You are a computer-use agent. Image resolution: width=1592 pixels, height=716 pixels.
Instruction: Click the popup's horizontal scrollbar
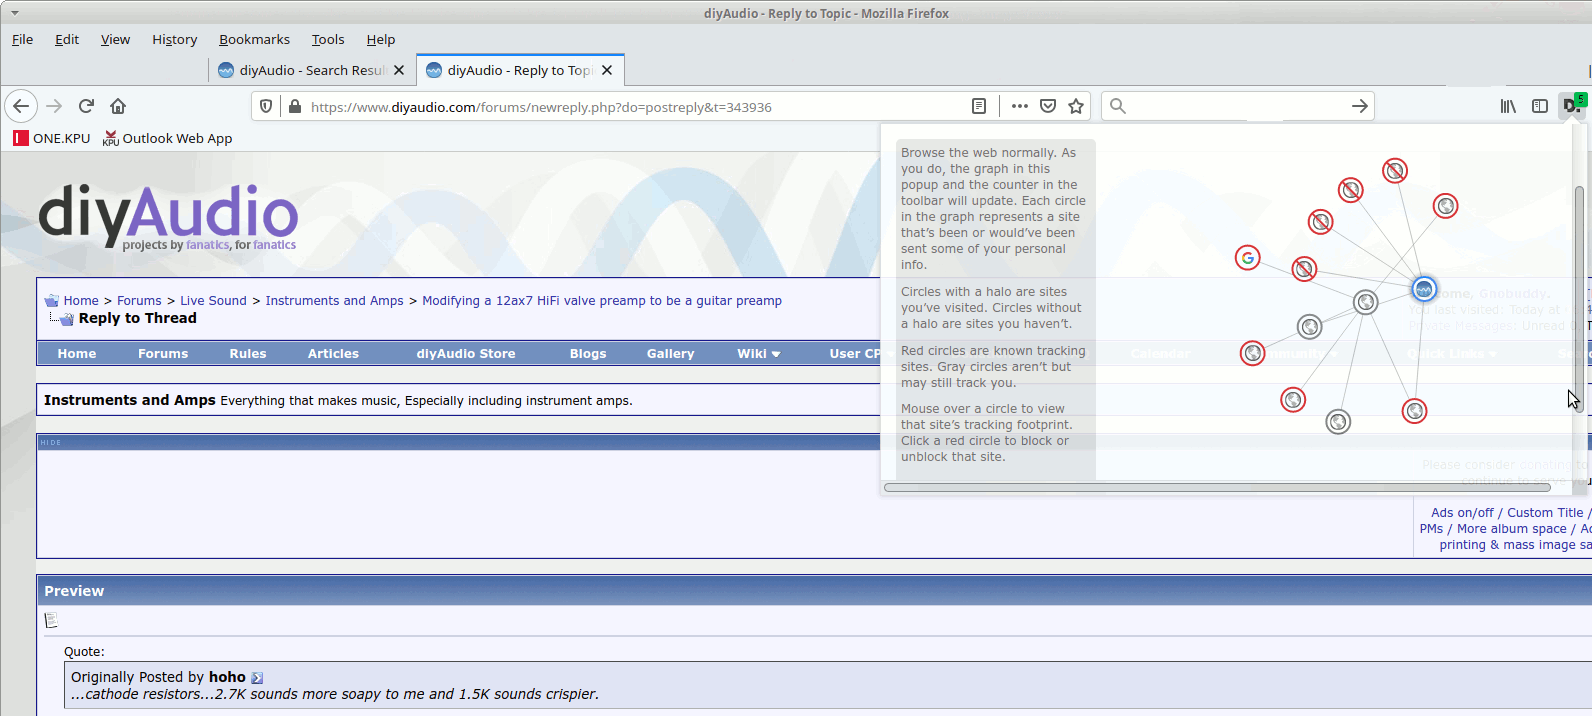(1217, 488)
